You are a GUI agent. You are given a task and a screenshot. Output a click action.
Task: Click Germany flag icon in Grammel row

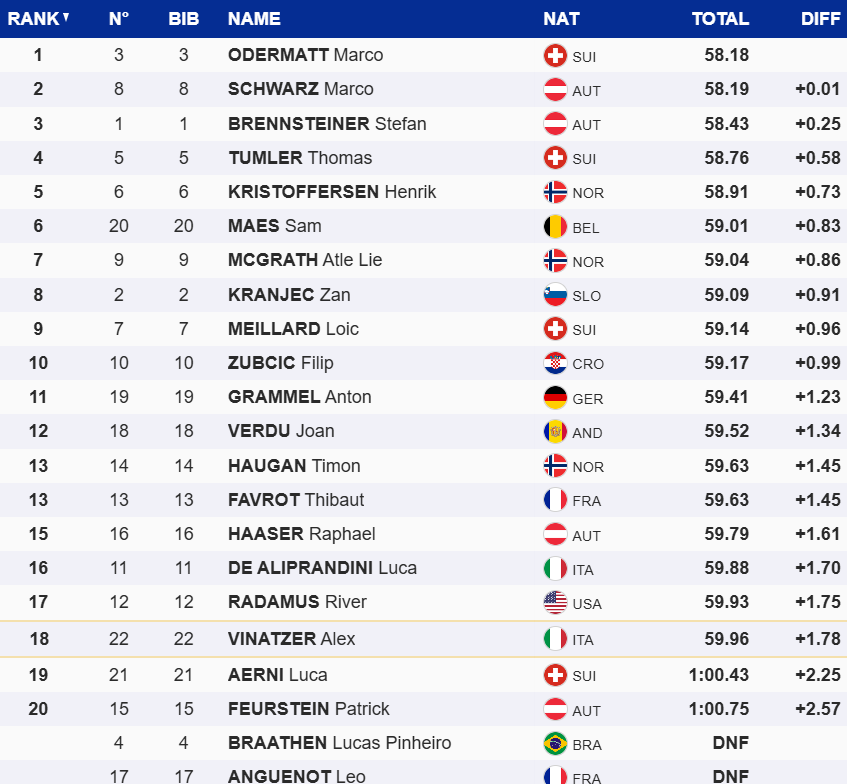pos(555,397)
